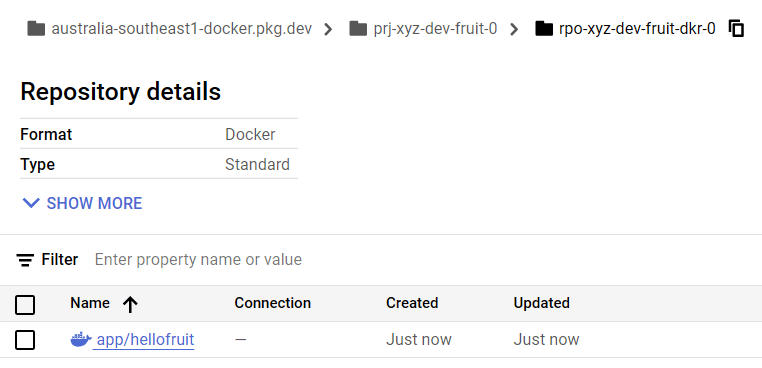Sort table by Created column header
762x368 pixels.
click(412, 303)
